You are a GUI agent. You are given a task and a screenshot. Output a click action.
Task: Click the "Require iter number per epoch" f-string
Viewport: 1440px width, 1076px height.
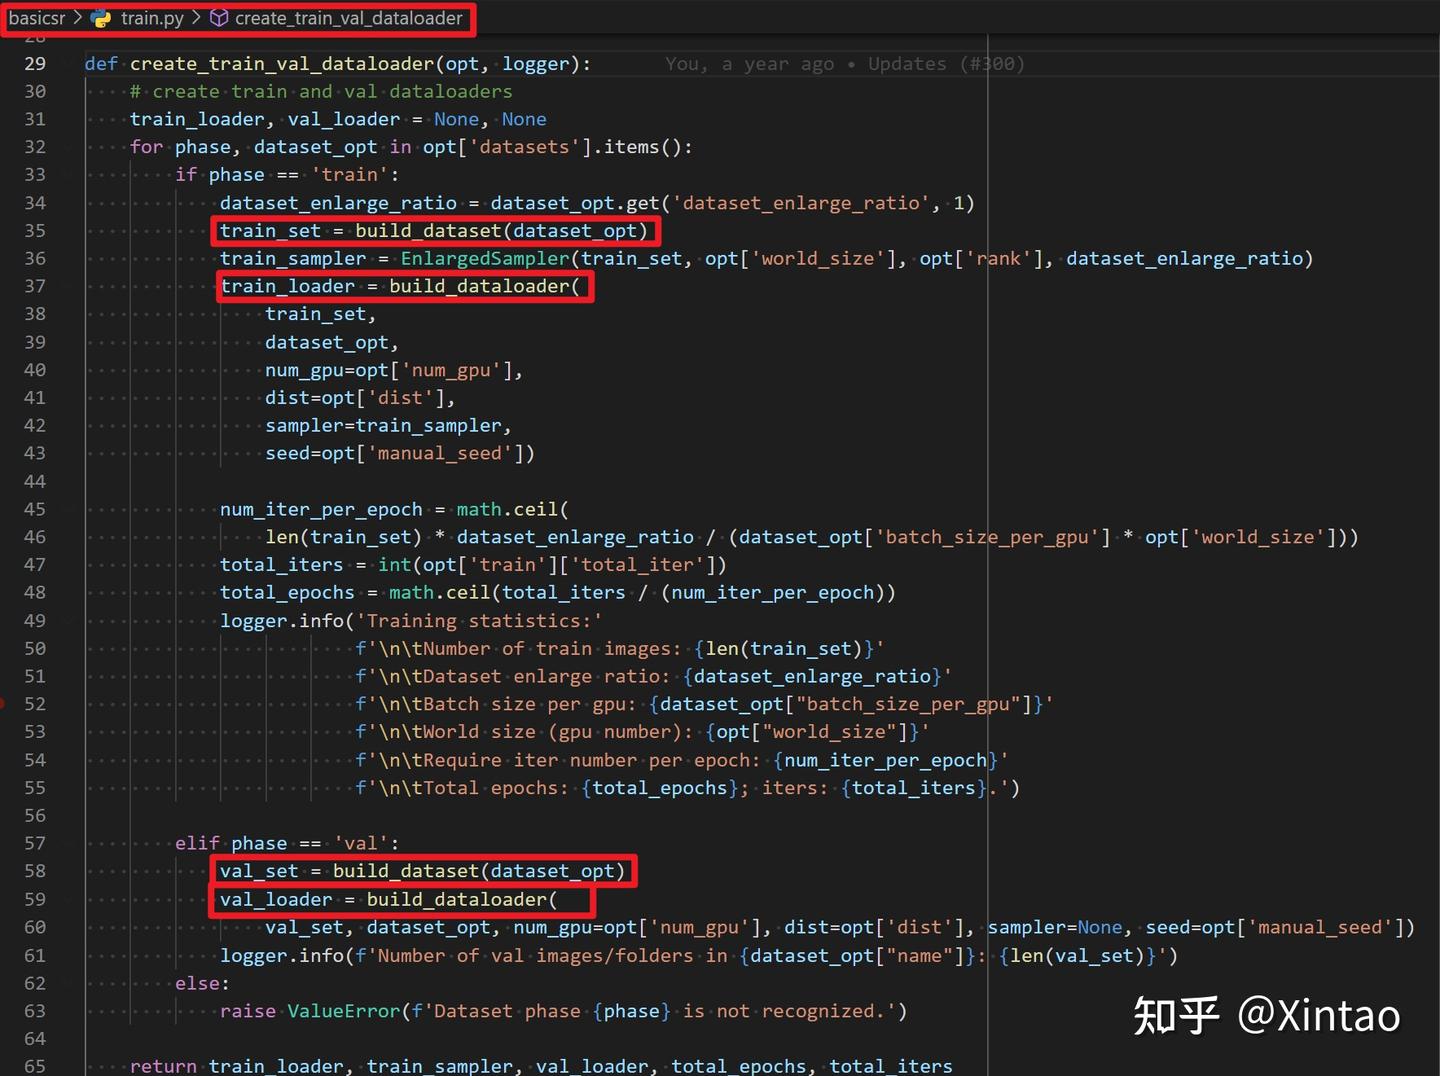click(682, 760)
